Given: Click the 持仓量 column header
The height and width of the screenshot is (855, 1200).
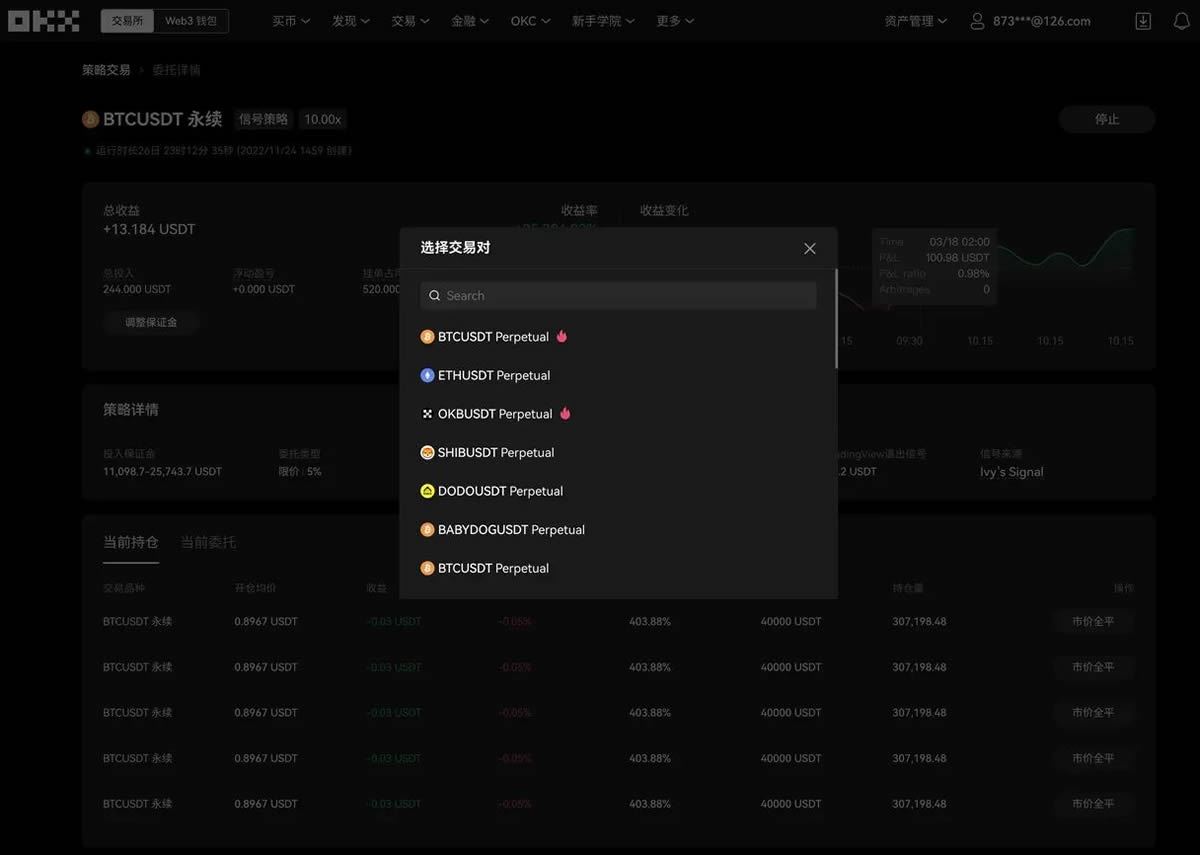Looking at the screenshot, I should [x=908, y=588].
